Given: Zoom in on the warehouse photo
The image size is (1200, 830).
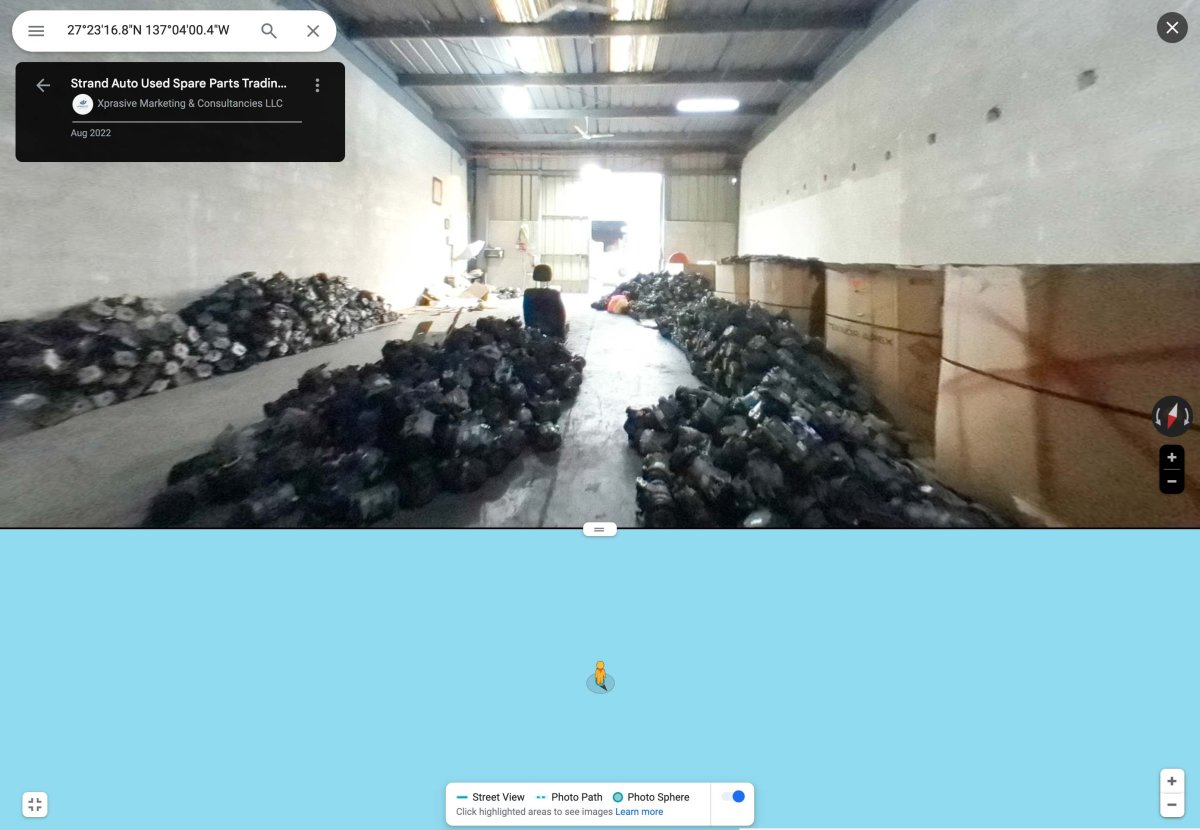Looking at the screenshot, I should click(1172, 458).
